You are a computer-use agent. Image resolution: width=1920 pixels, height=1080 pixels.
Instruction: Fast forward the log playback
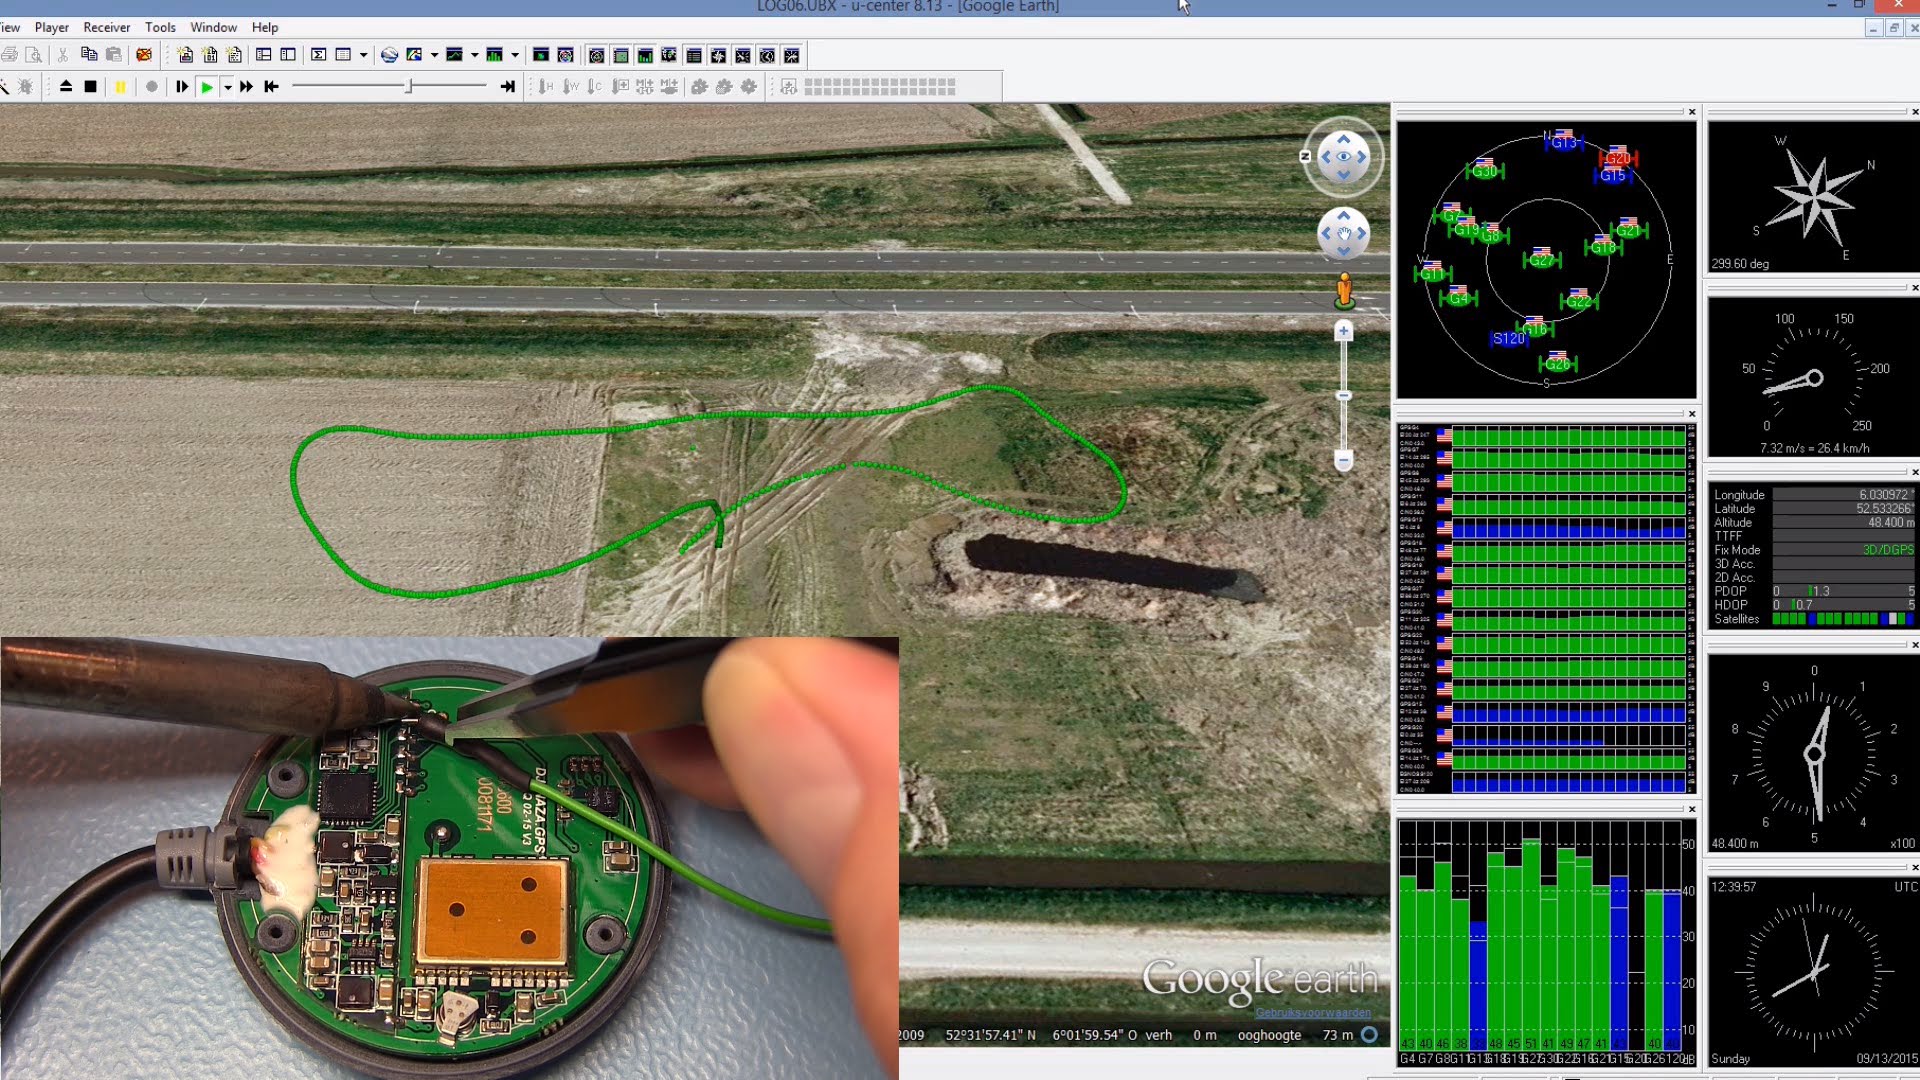pos(246,87)
